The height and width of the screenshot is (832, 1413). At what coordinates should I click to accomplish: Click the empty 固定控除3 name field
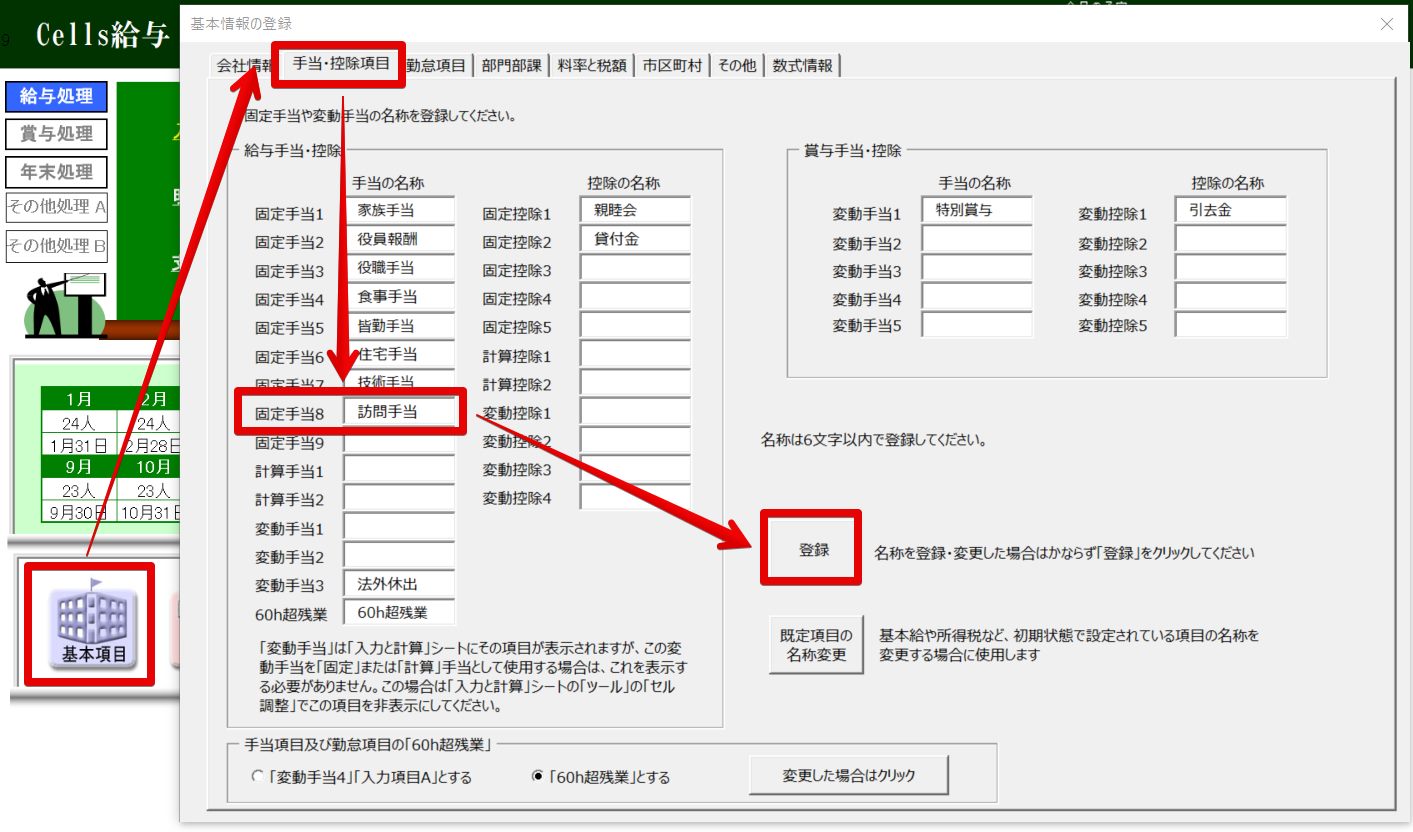(635, 269)
